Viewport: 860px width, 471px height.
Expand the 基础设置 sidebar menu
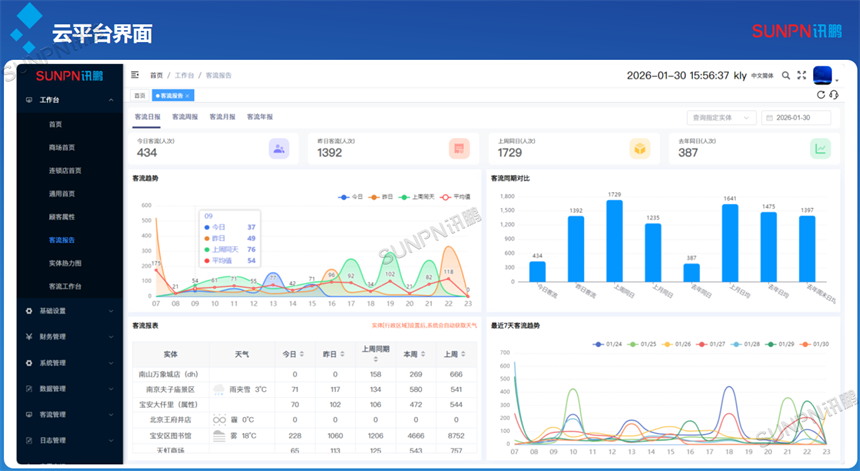(x=66, y=311)
